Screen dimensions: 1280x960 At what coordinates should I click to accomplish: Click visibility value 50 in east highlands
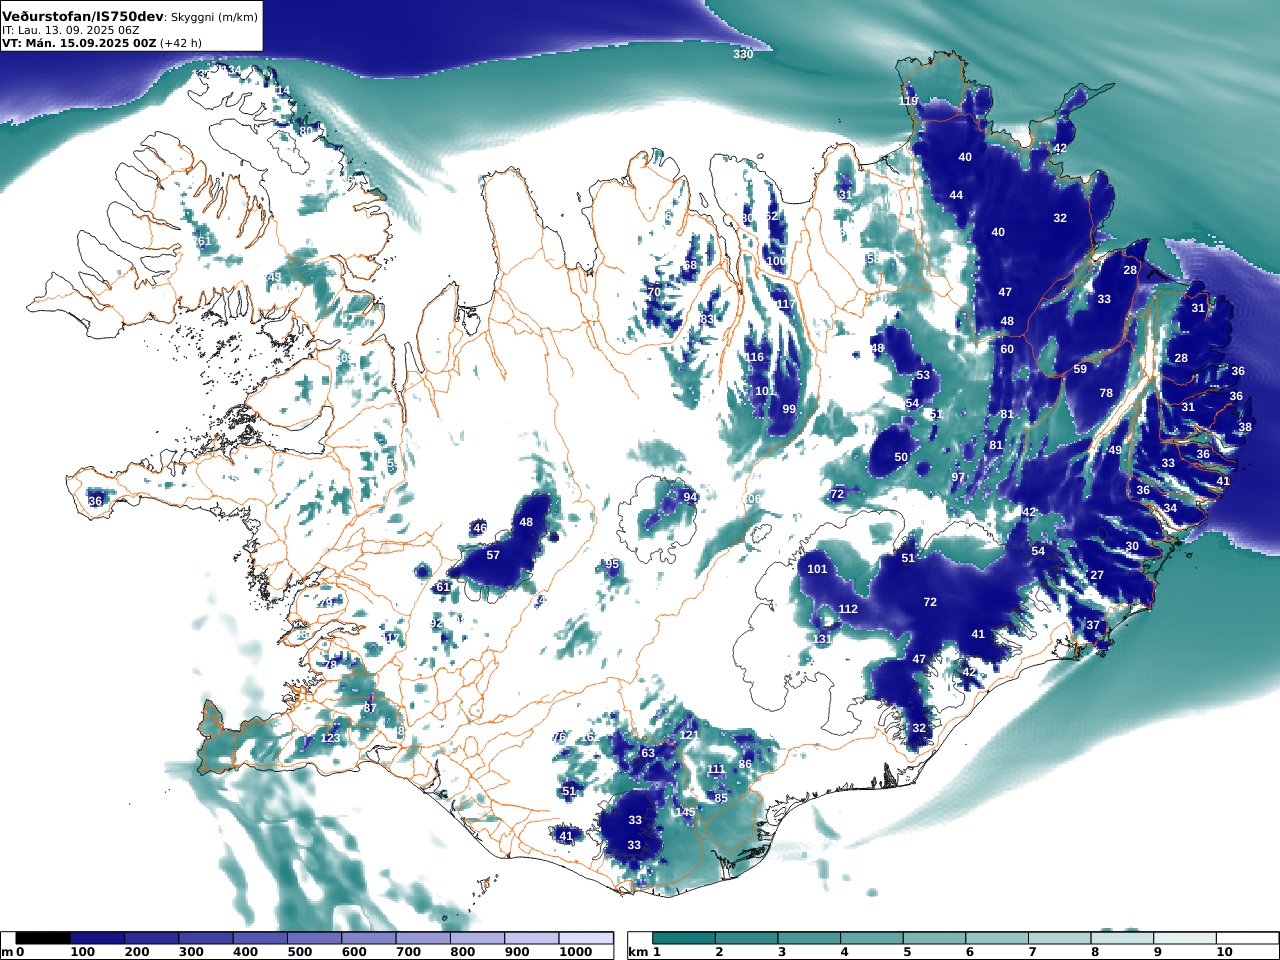tap(901, 457)
